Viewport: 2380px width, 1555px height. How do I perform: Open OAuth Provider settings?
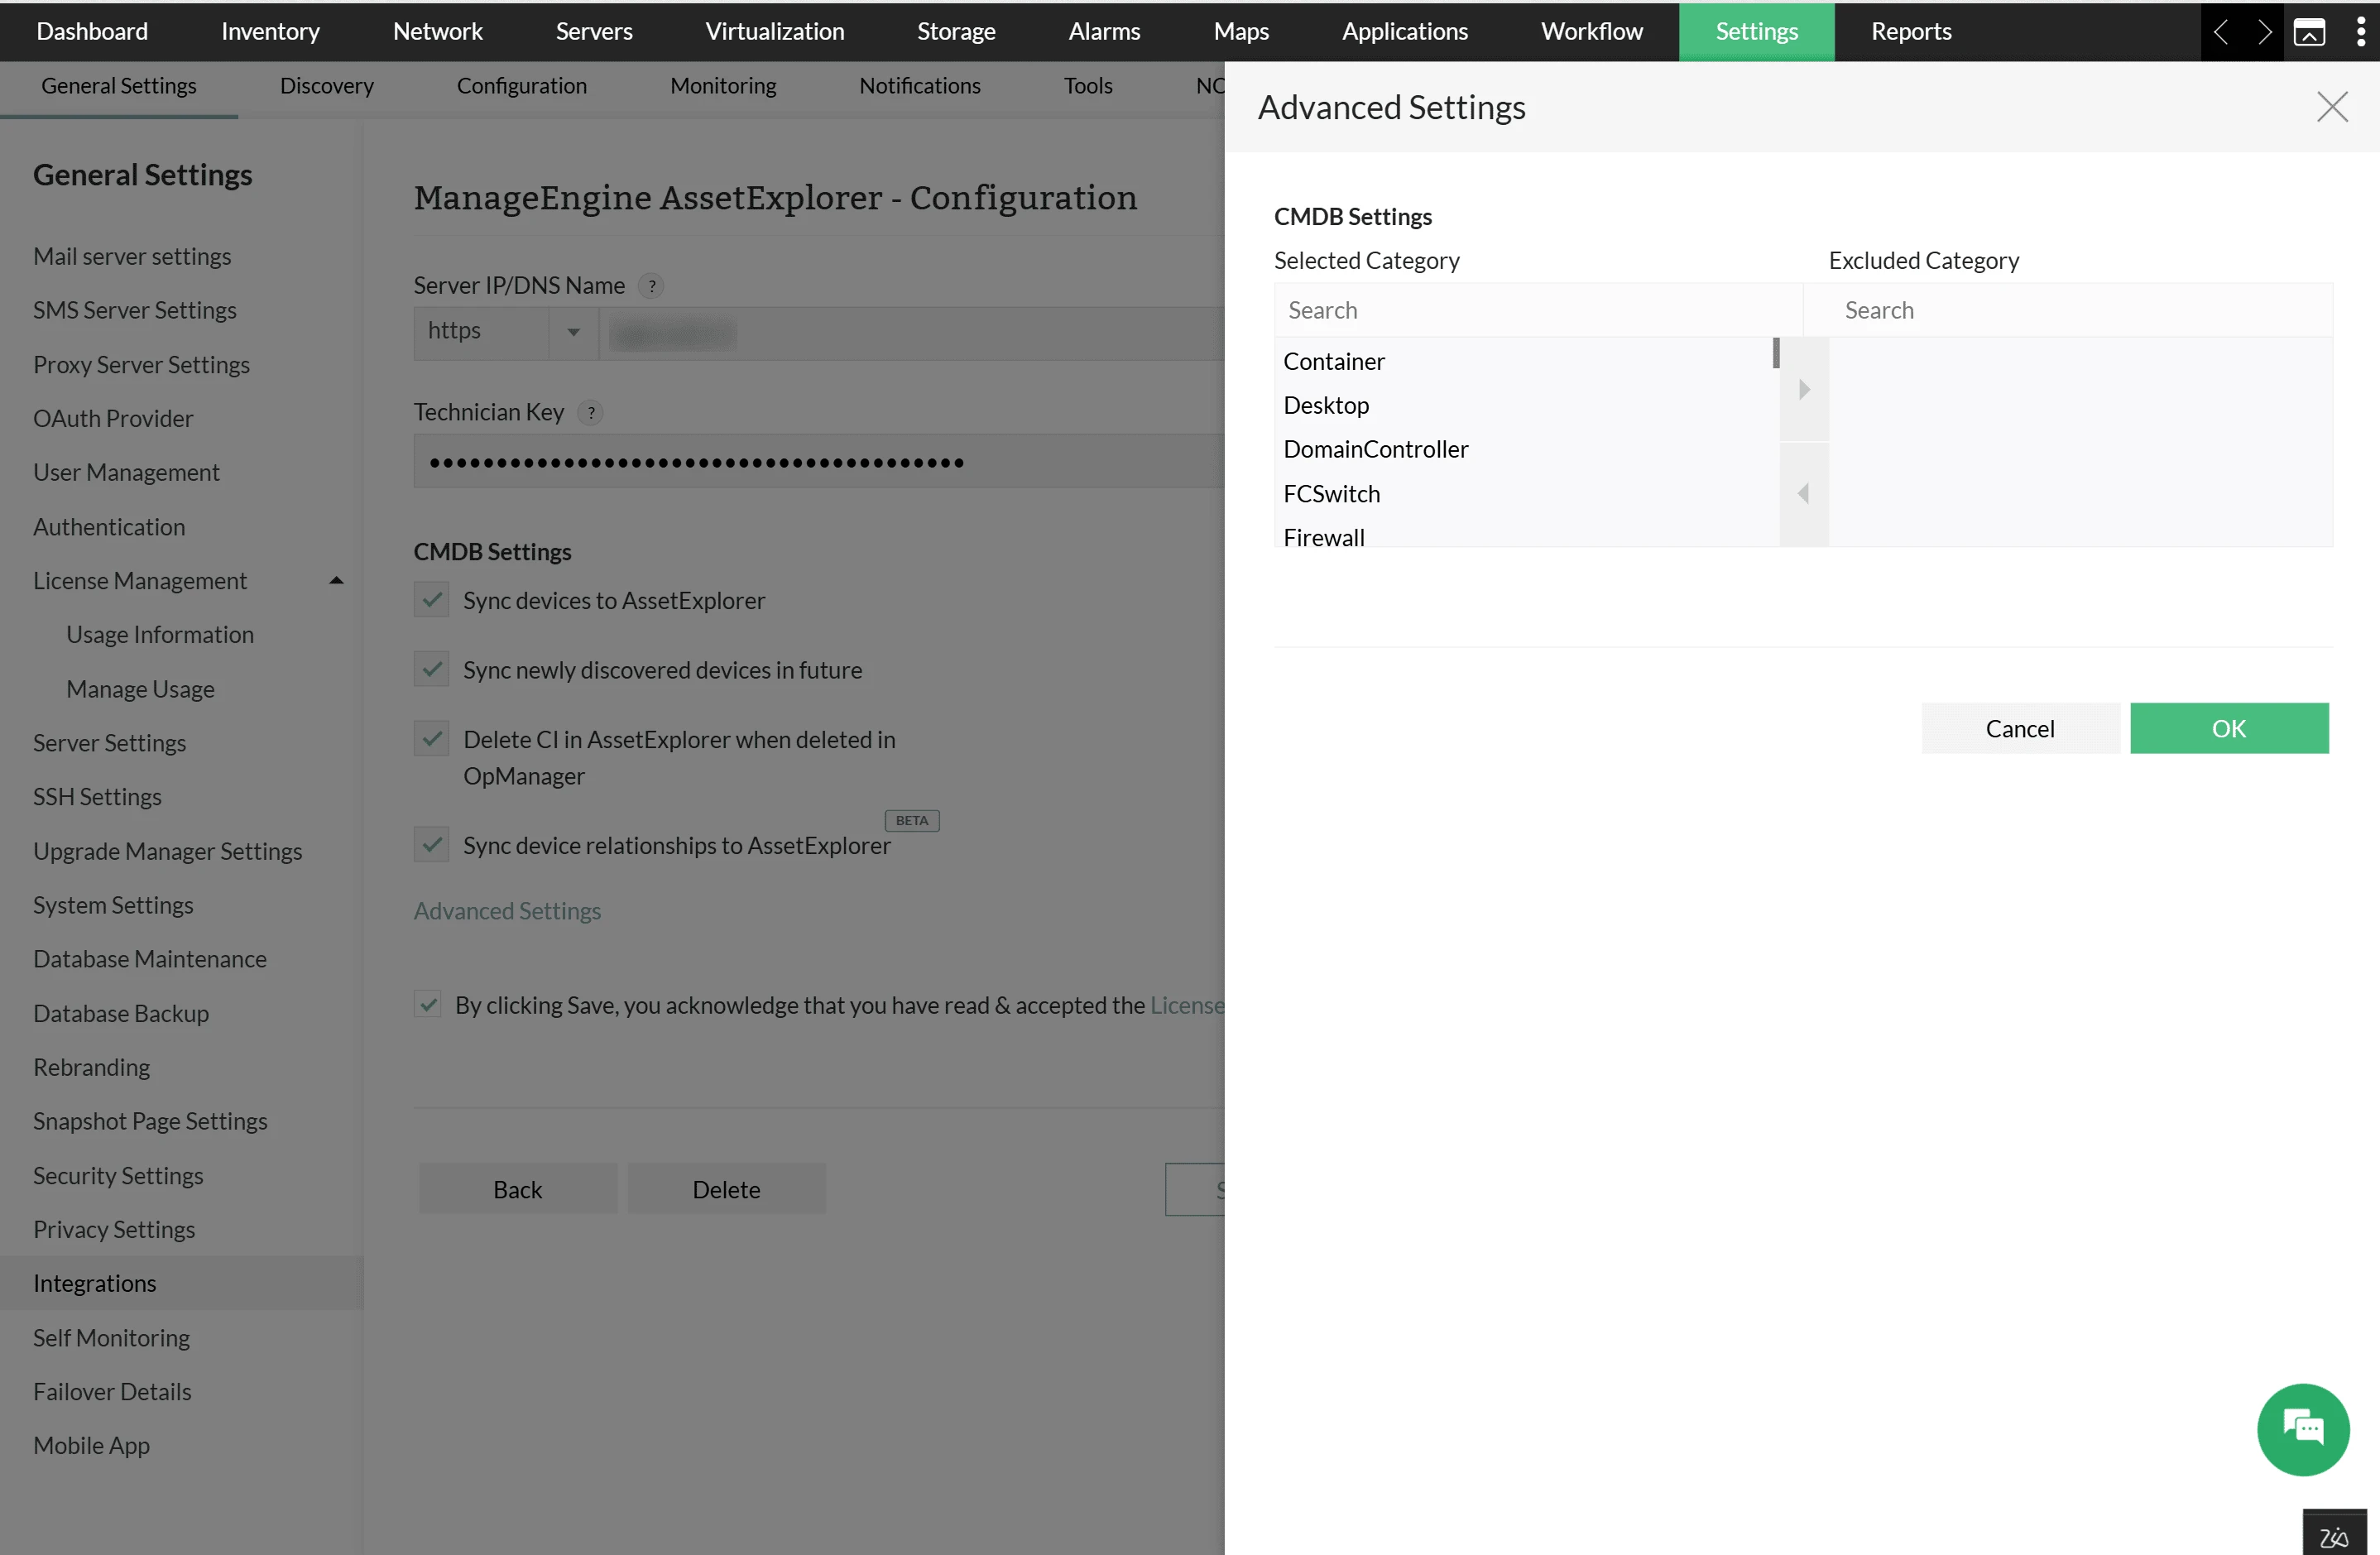(x=113, y=418)
